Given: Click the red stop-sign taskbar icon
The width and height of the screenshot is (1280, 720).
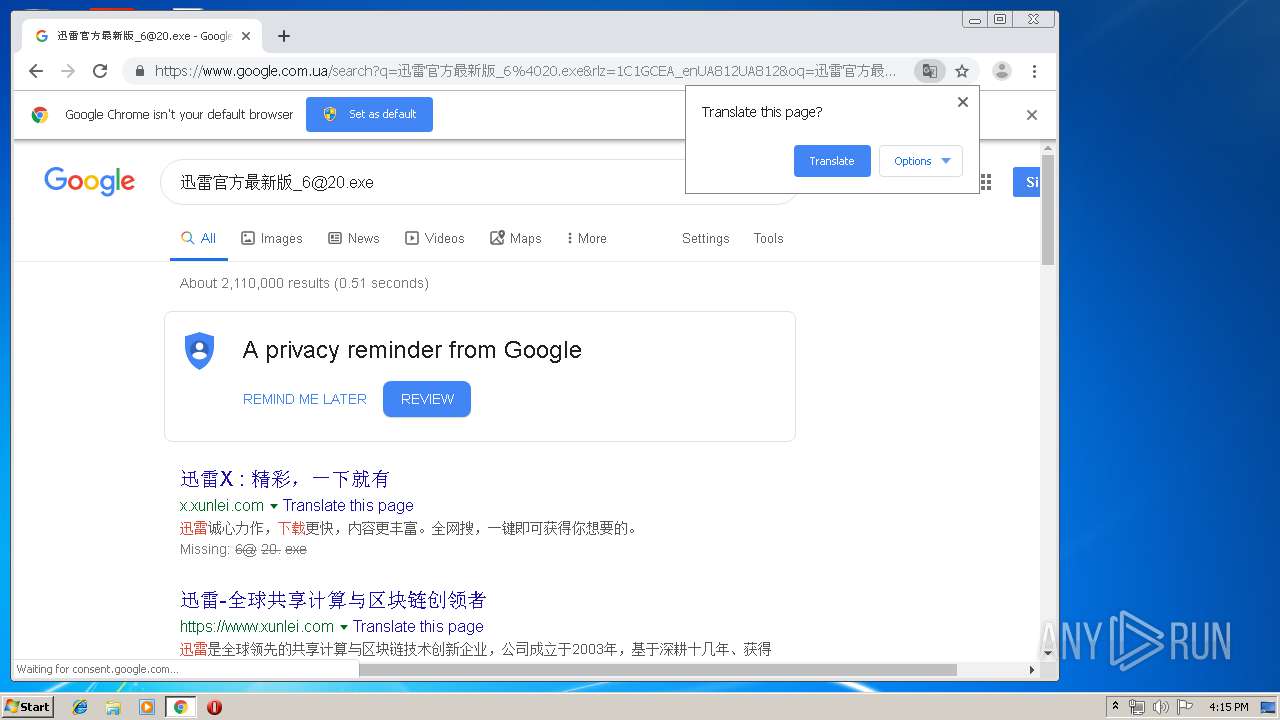Looking at the screenshot, I should [x=214, y=707].
